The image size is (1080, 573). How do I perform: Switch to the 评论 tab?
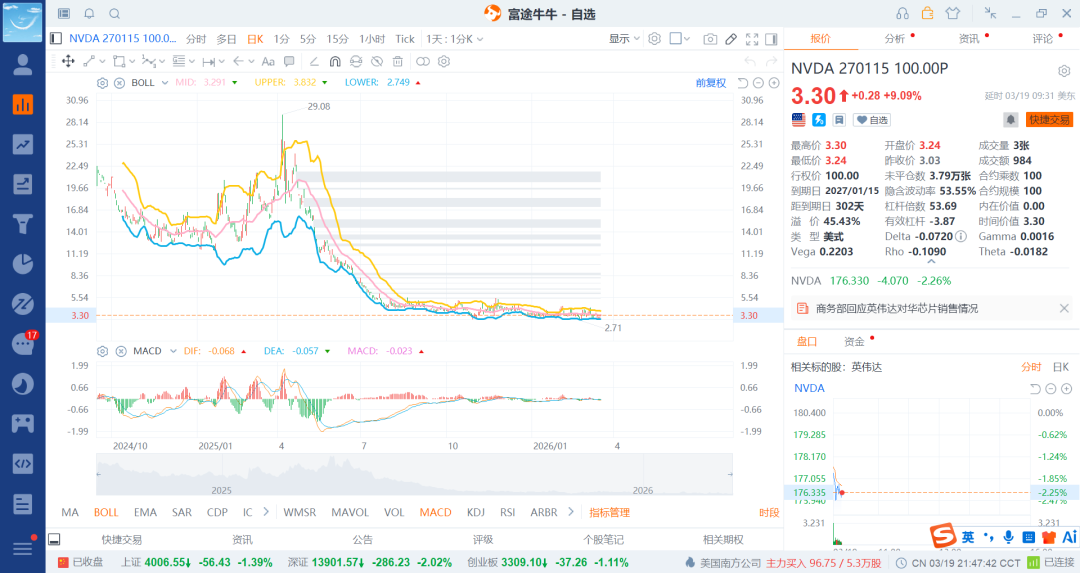(1043, 39)
